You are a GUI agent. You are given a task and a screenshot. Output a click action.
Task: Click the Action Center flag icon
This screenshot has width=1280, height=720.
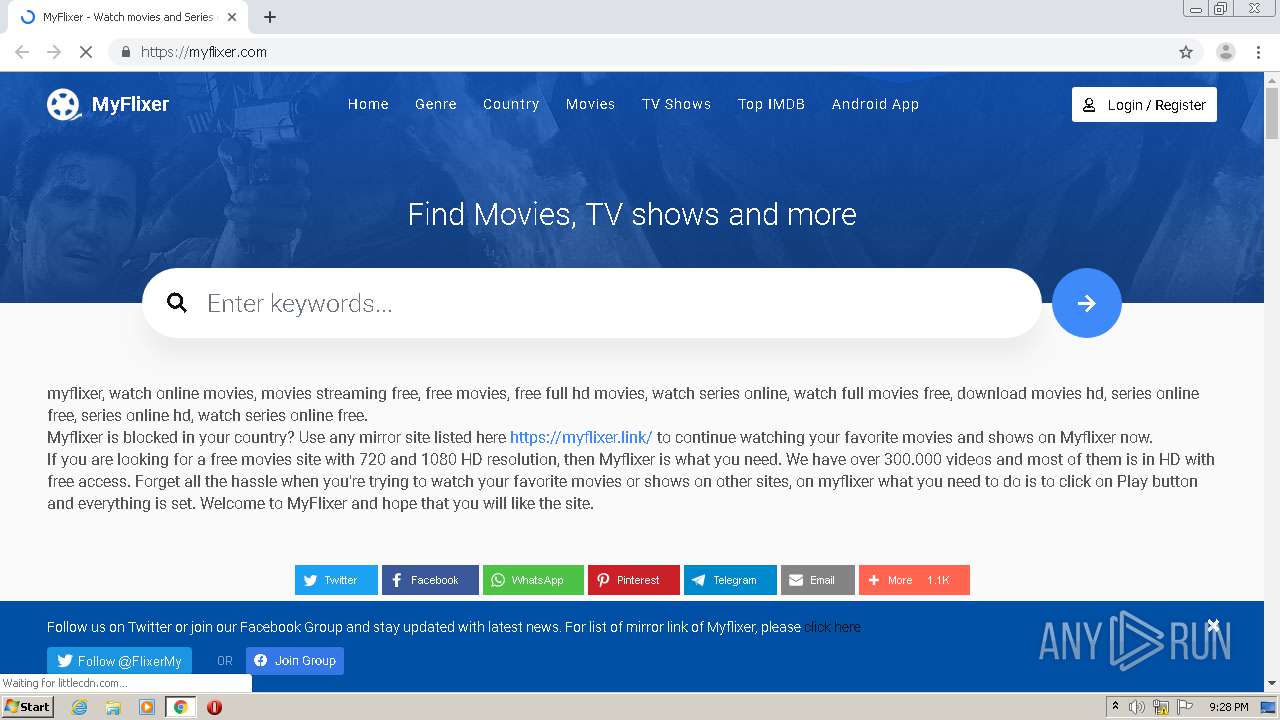click(x=1185, y=707)
